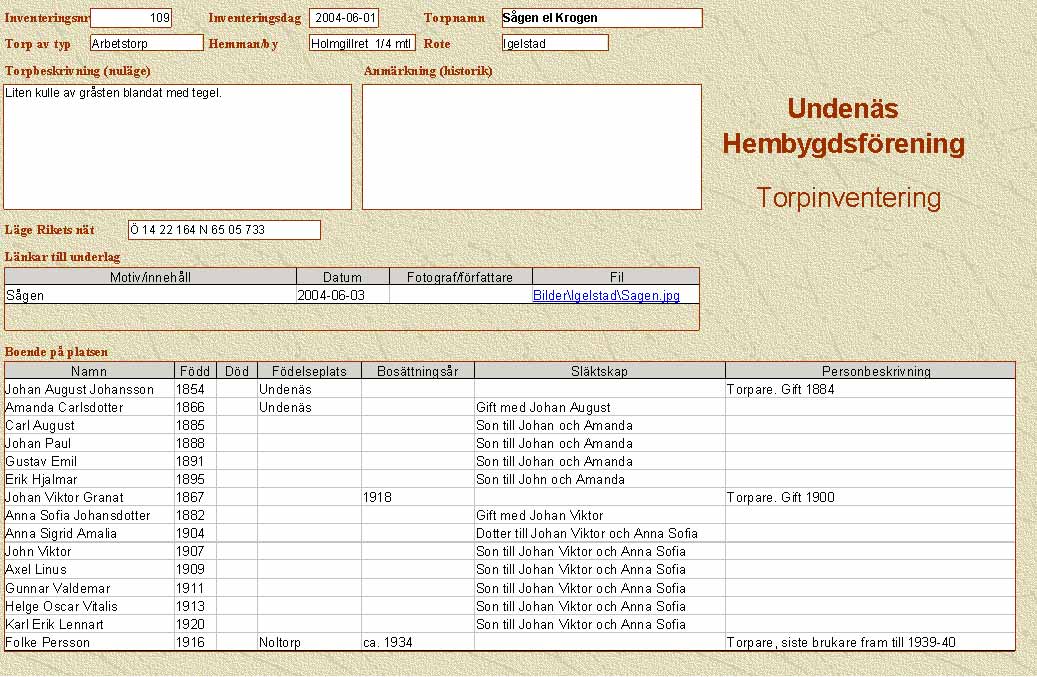The width and height of the screenshot is (1037, 677).
Task: Select the Johan August Johansson name cell
Action: 89,389
